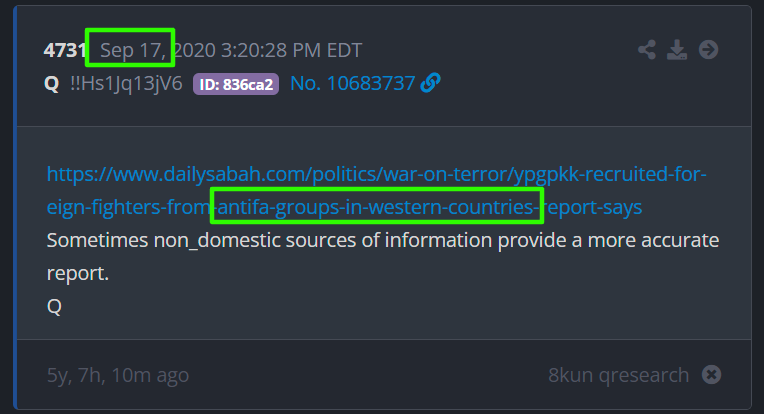The height and width of the screenshot is (414, 764).
Task: Click post number 4731
Action: [64, 50]
